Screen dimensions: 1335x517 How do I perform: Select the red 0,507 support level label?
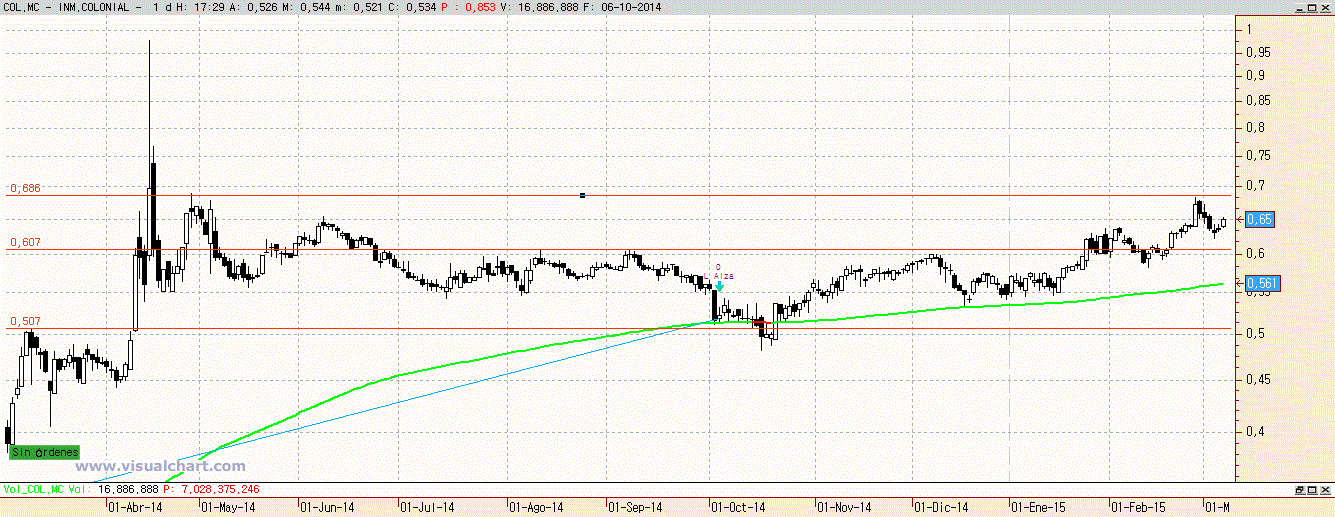click(25, 322)
